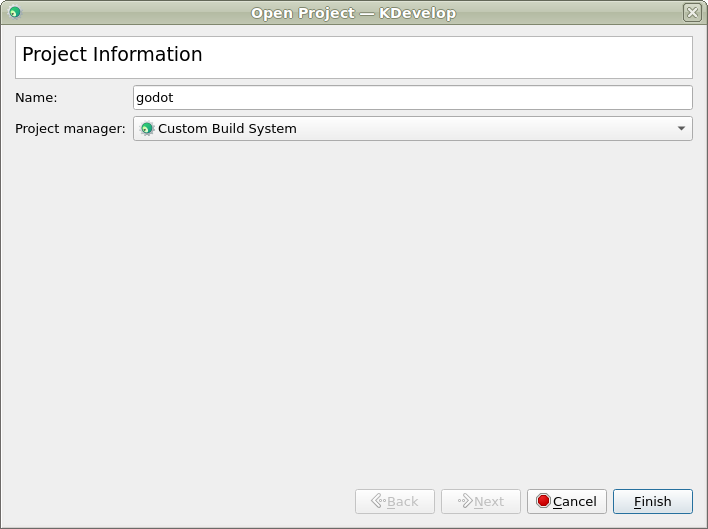
Task: Close the Open Project dialog window
Action: 691,13
